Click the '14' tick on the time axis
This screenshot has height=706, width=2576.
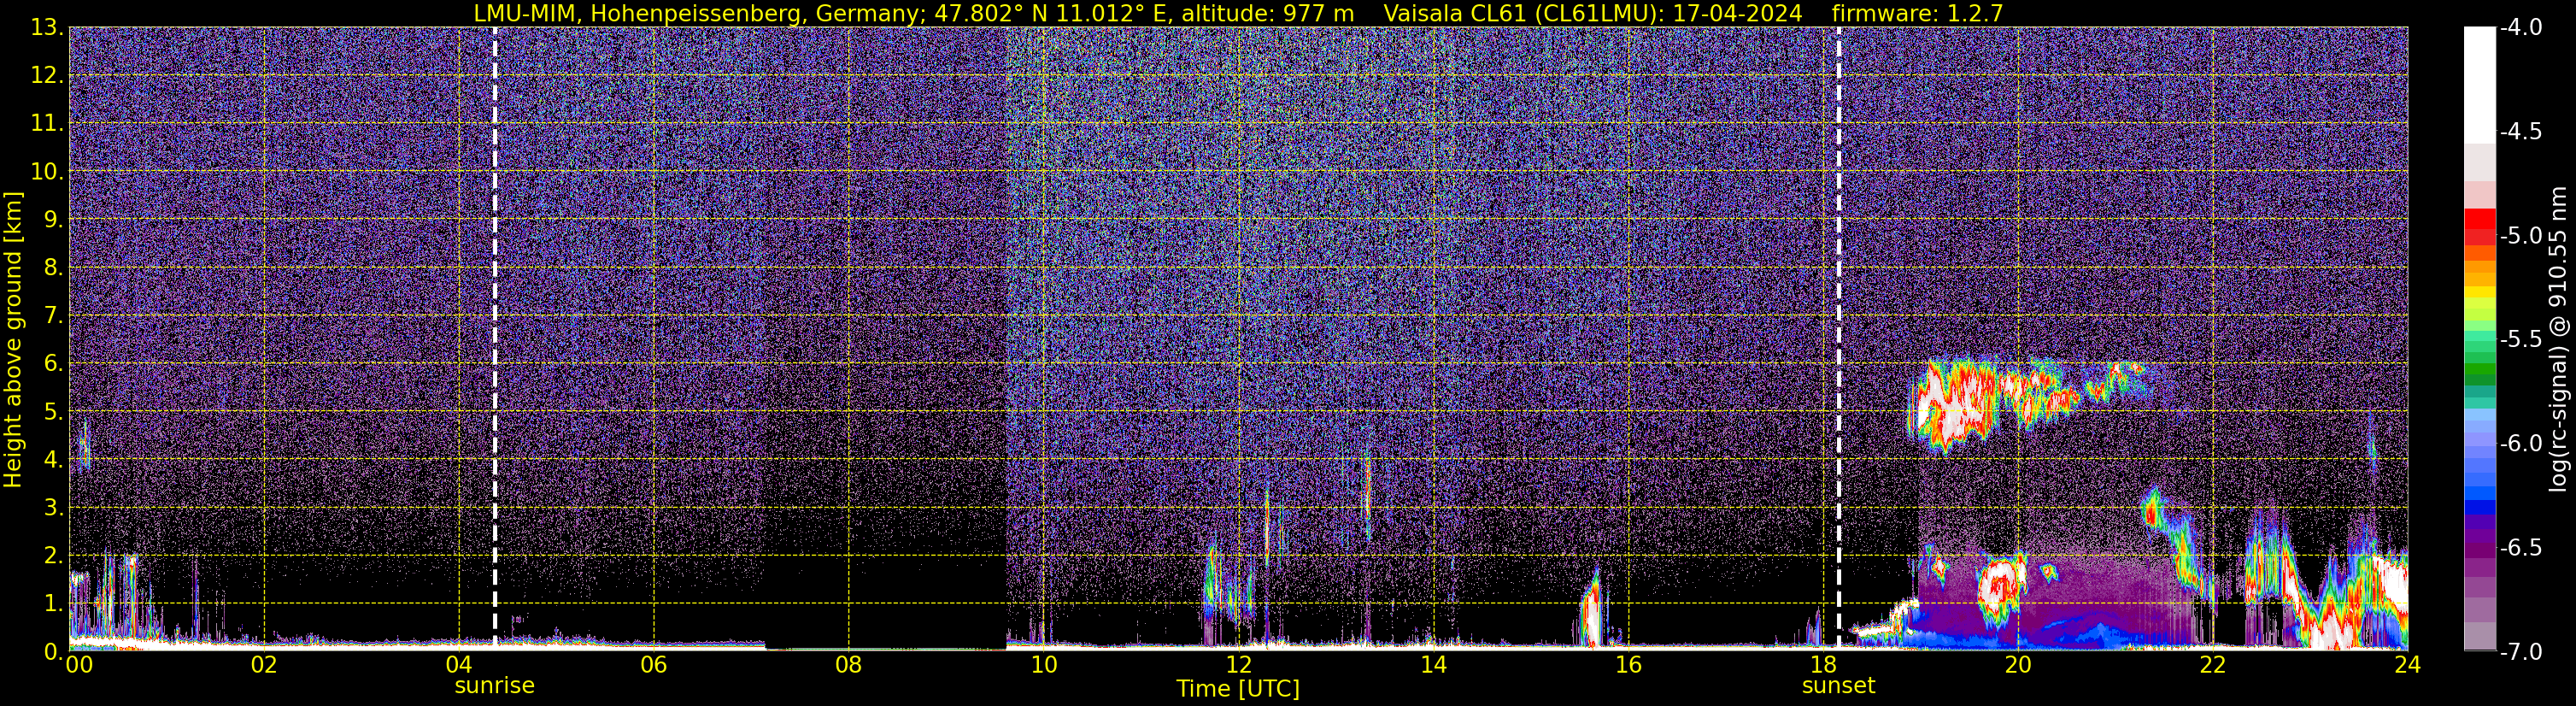[1433, 665]
